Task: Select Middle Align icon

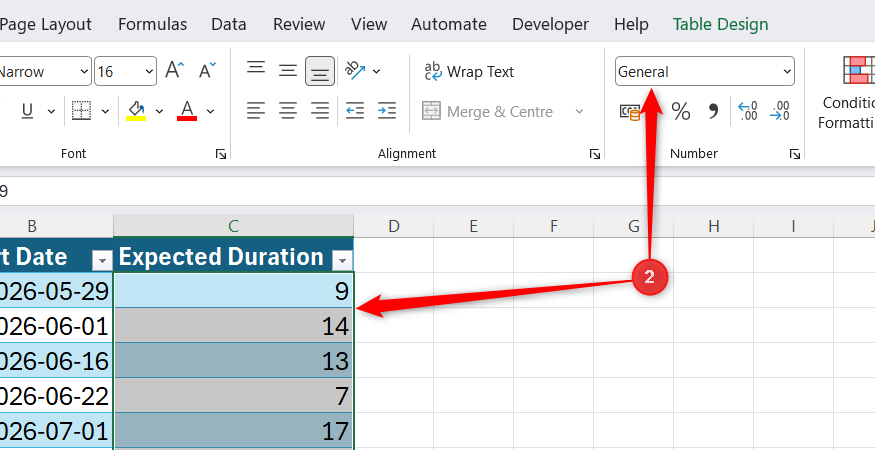Action: (x=288, y=71)
